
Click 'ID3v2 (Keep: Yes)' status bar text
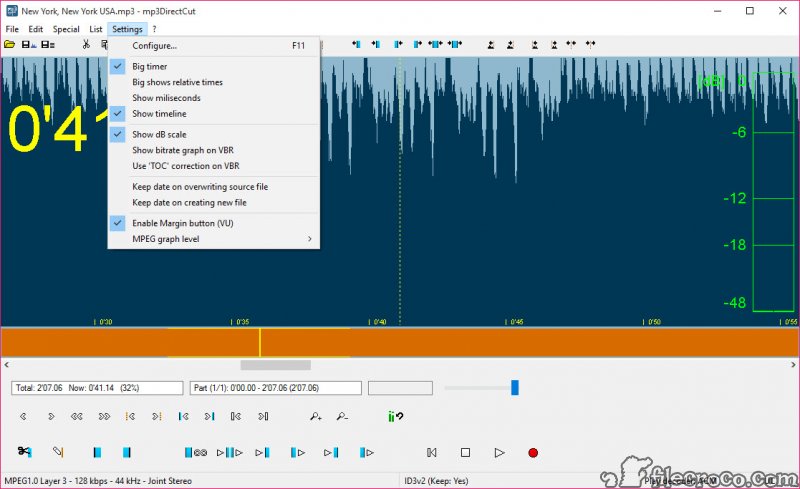click(436, 481)
